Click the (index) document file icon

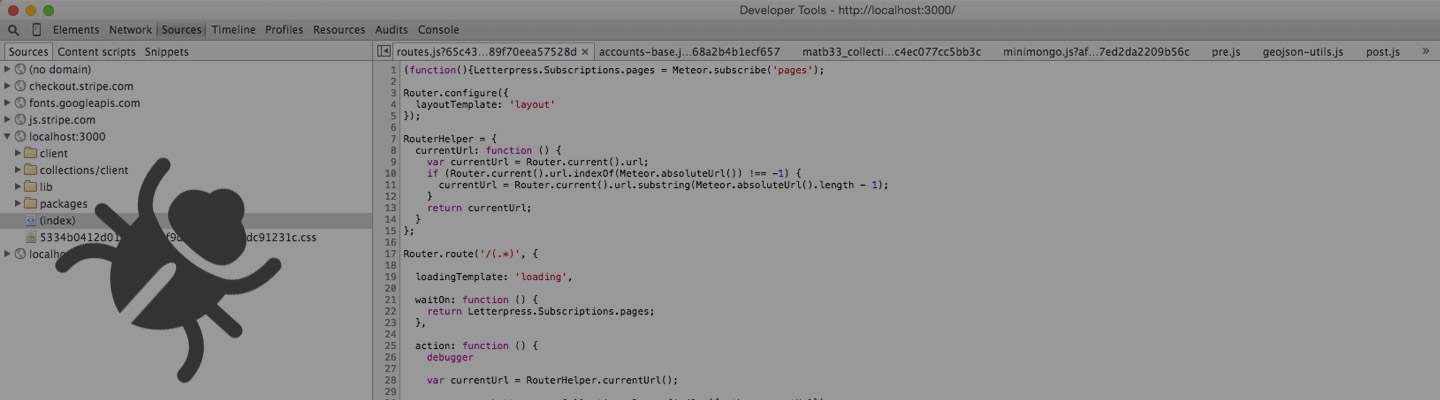coord(31,220)
